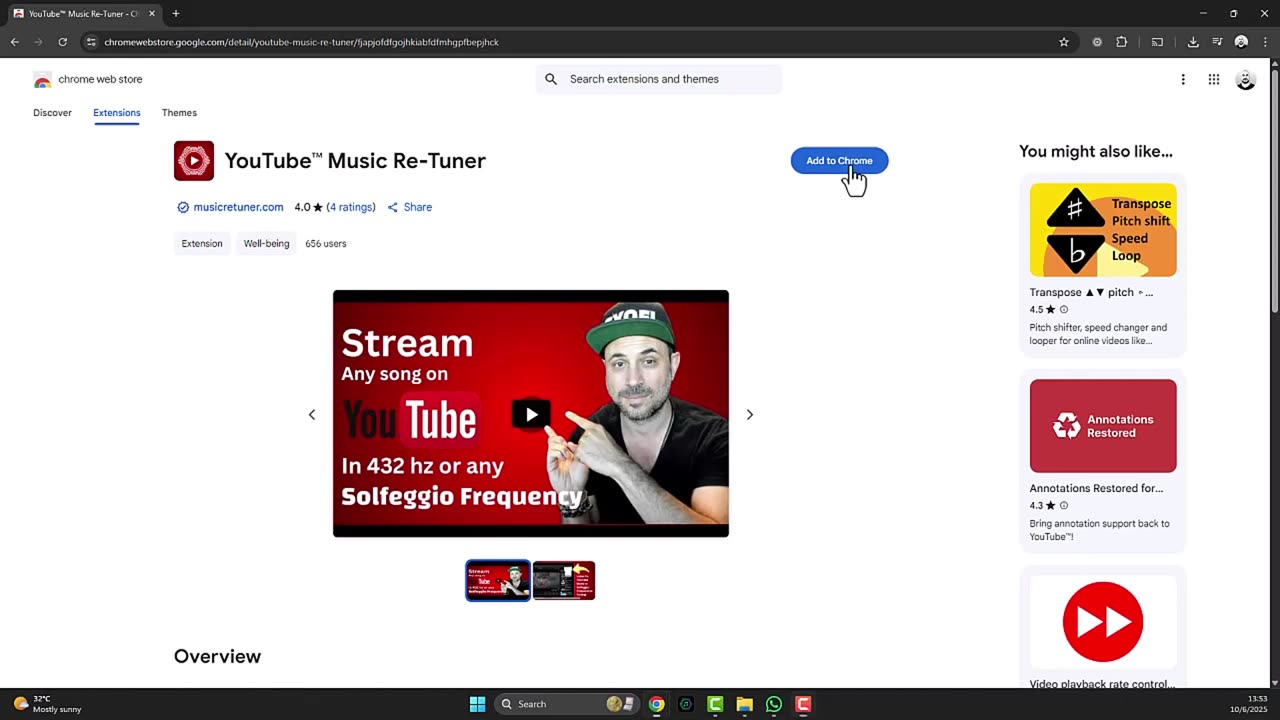Select the second screenshot thumbnail
This screenshot has width=1280, height=720.
click(x=564, y=580)
